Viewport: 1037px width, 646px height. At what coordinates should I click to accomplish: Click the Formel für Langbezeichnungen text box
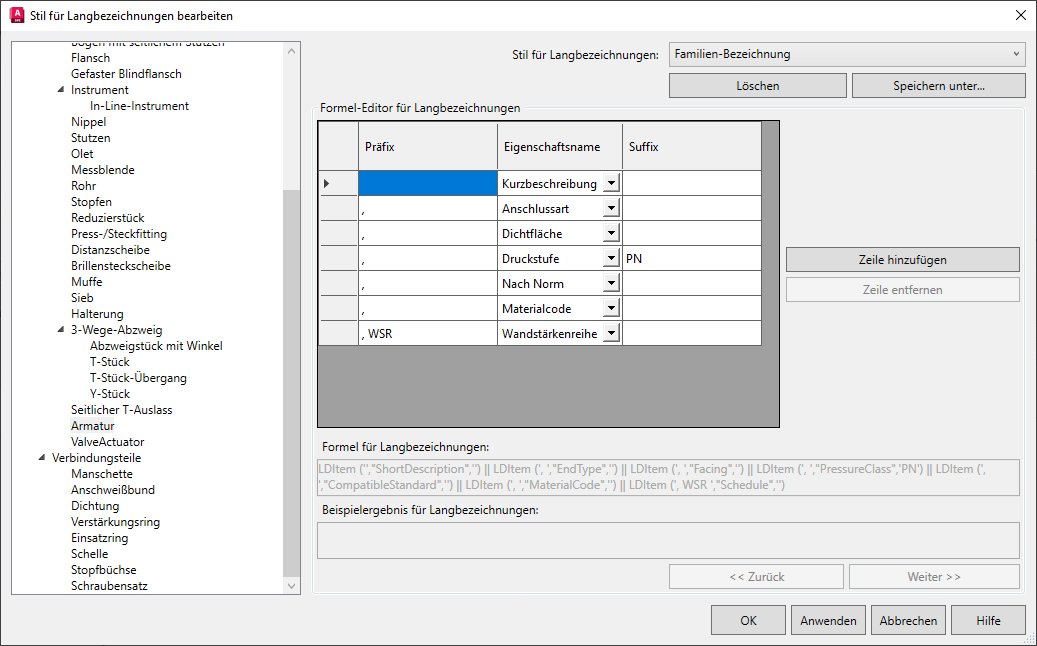click(x=668, y=477)
